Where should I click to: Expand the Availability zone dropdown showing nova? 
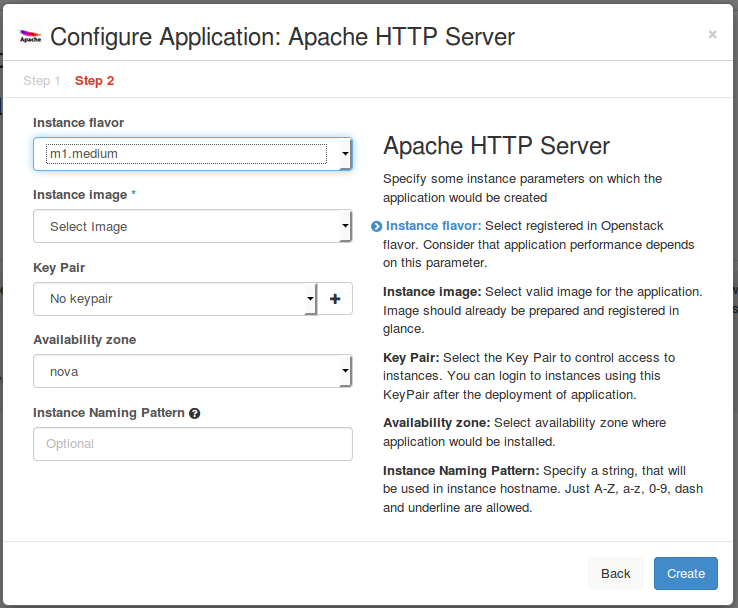click(x=192, y=371)
